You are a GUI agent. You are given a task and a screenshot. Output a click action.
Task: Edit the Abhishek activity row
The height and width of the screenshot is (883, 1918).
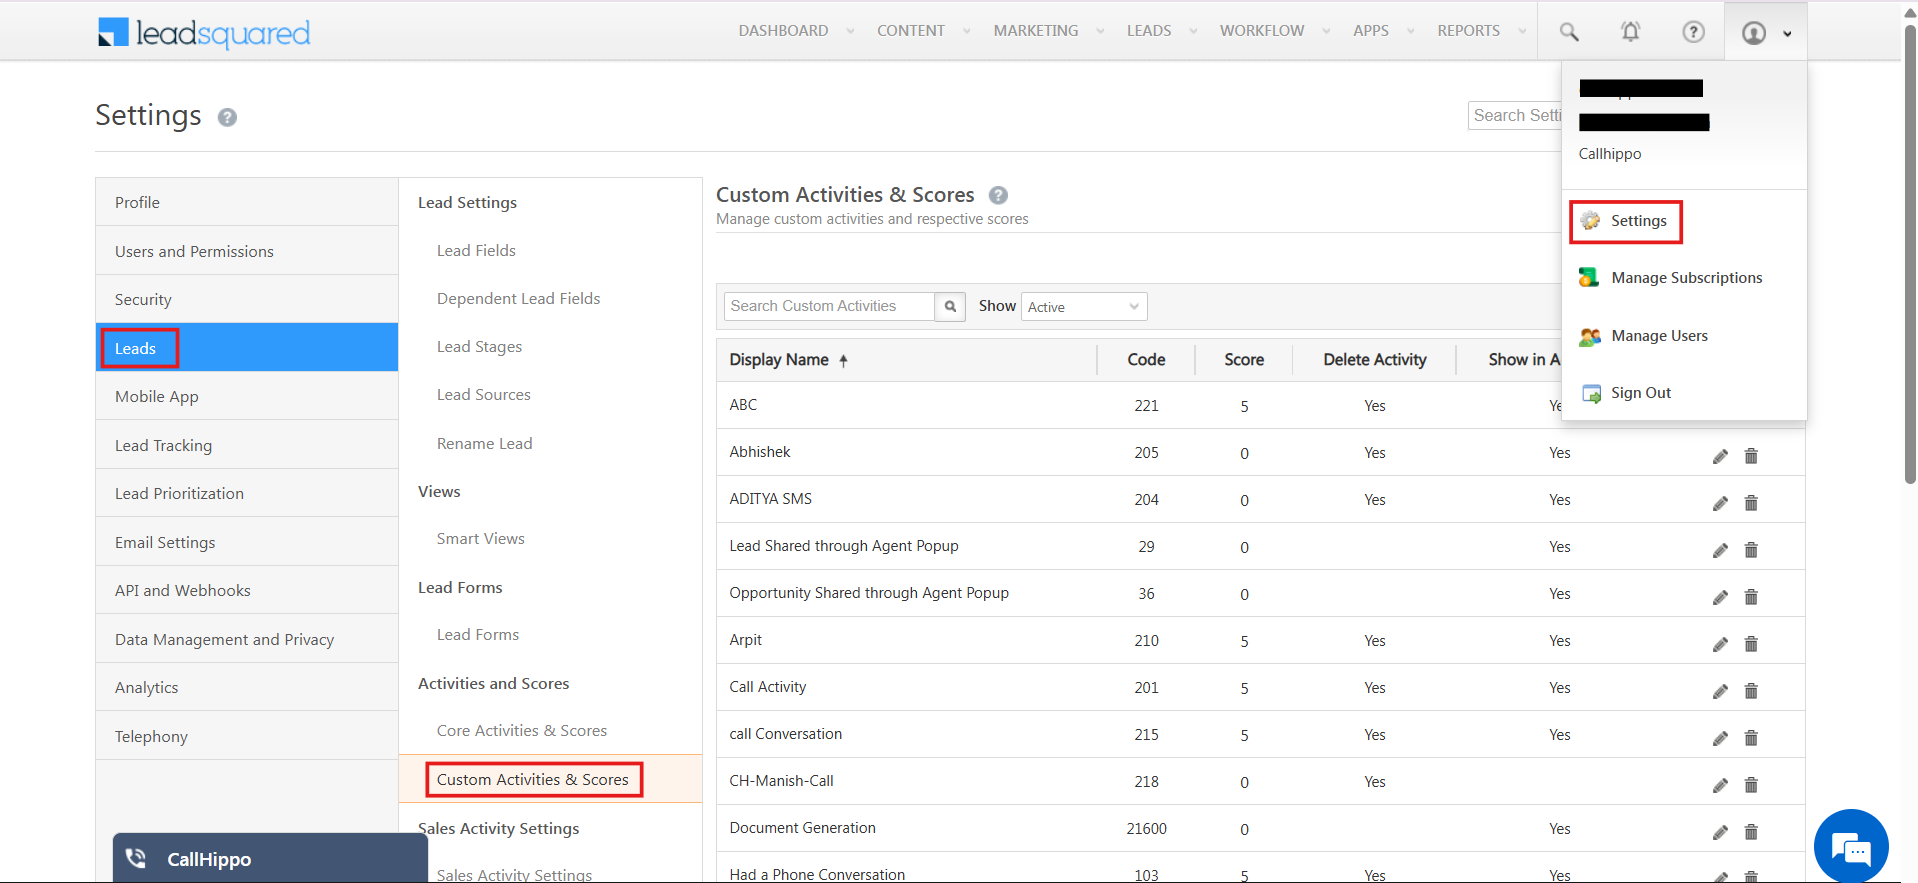(x=1720, y=456)
